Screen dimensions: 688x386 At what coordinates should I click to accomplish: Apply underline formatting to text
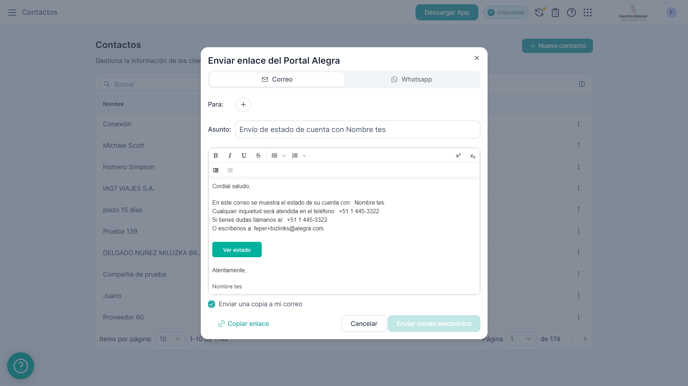pos(244,156)
